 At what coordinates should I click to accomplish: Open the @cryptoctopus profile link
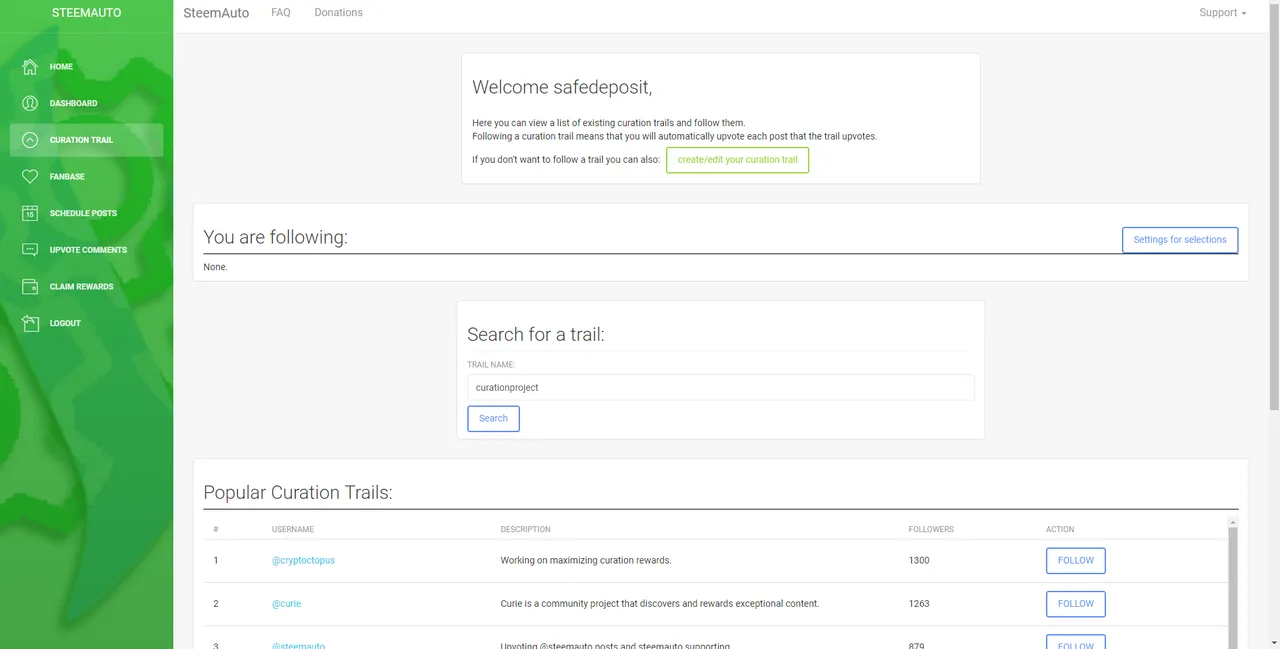click(303, 560)
